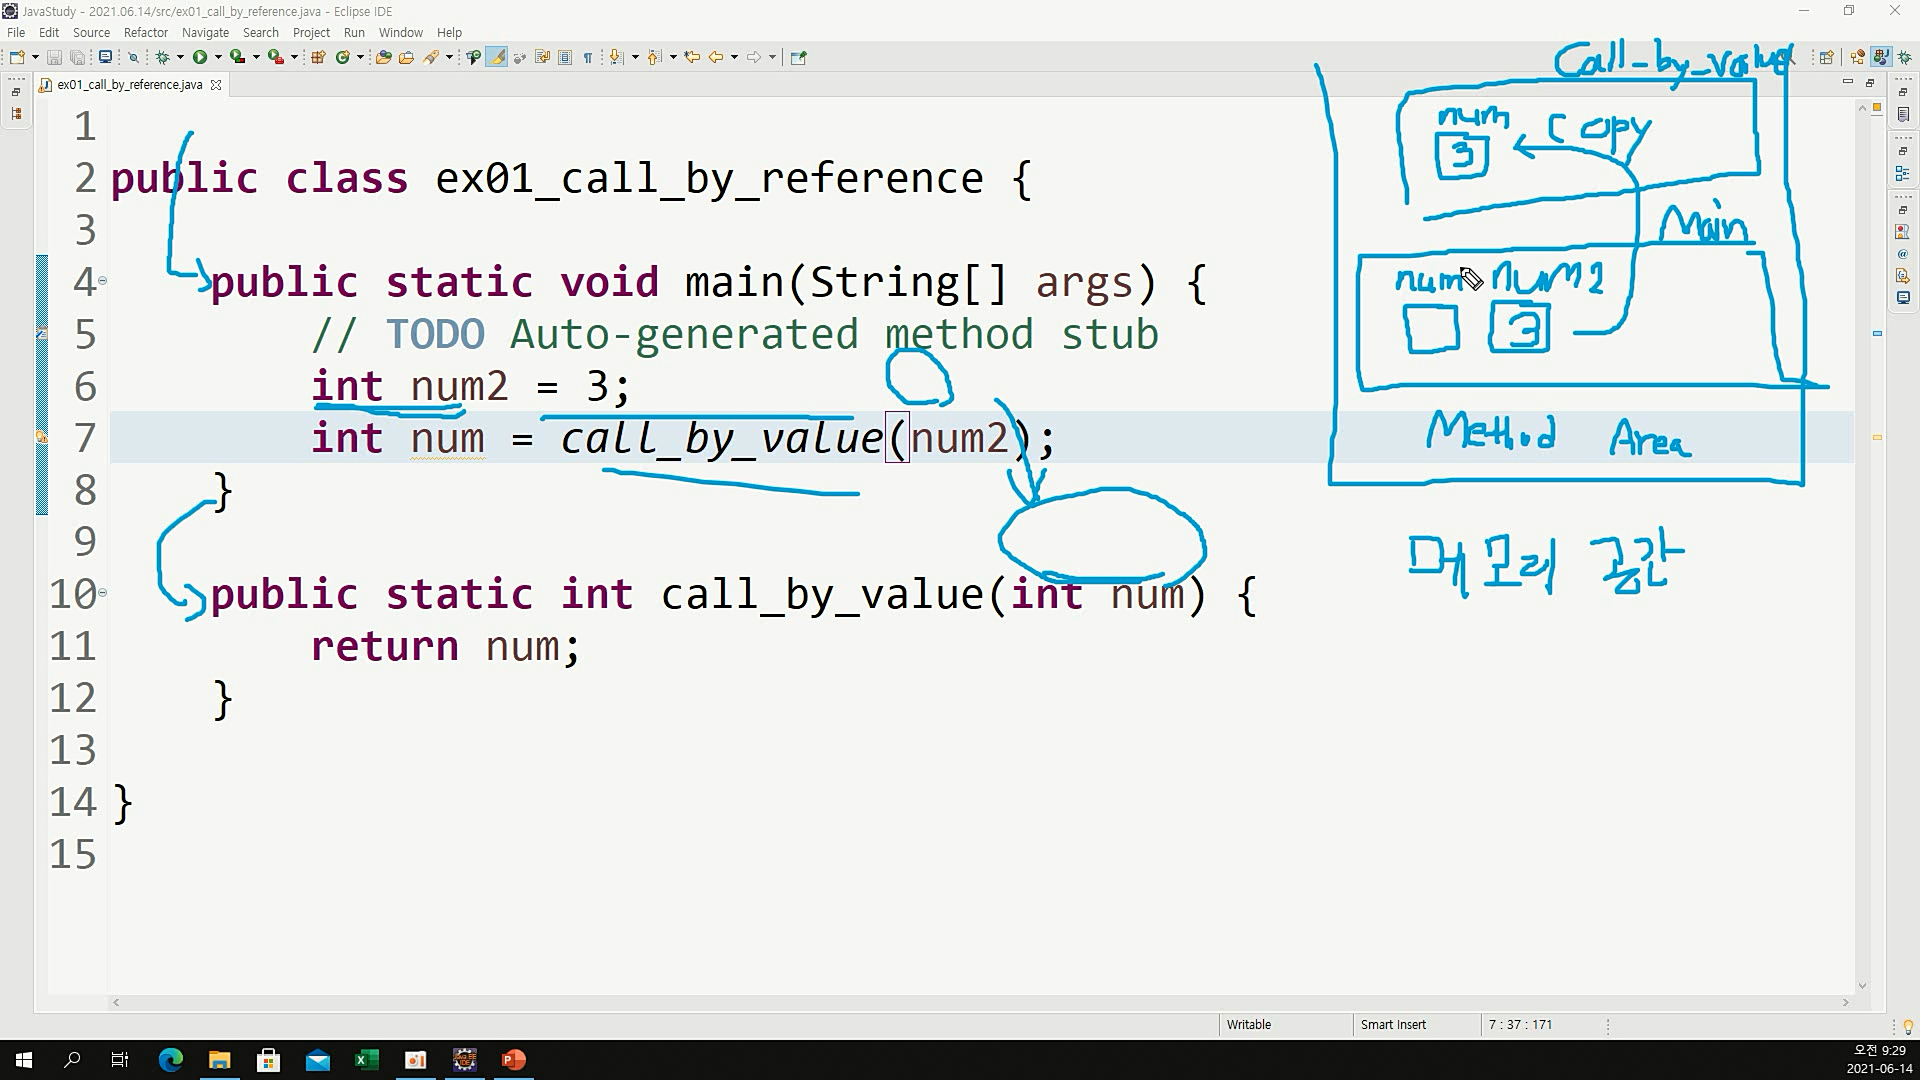Open the Refactor menu

click(145, 32)
